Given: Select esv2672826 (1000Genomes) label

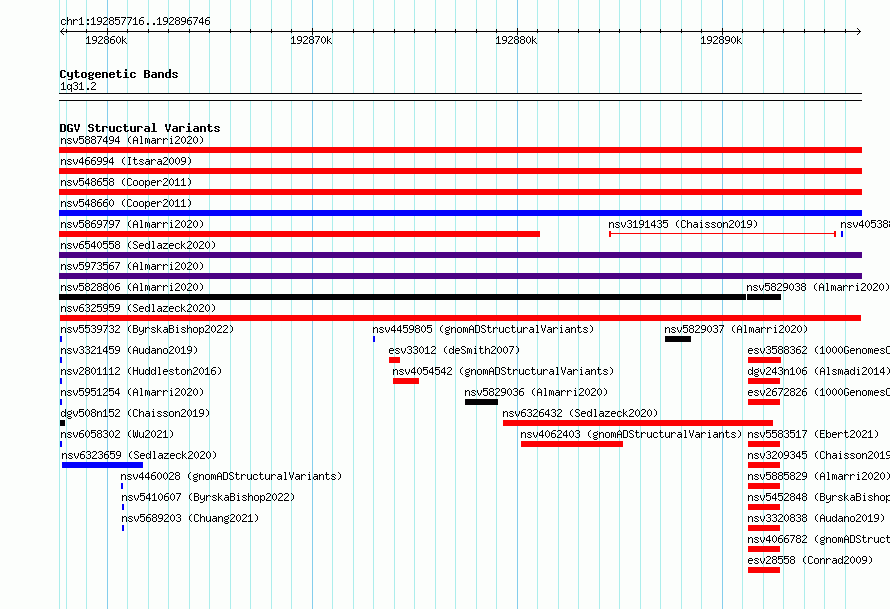Looking at the screenshot, I should click(818, 392).
